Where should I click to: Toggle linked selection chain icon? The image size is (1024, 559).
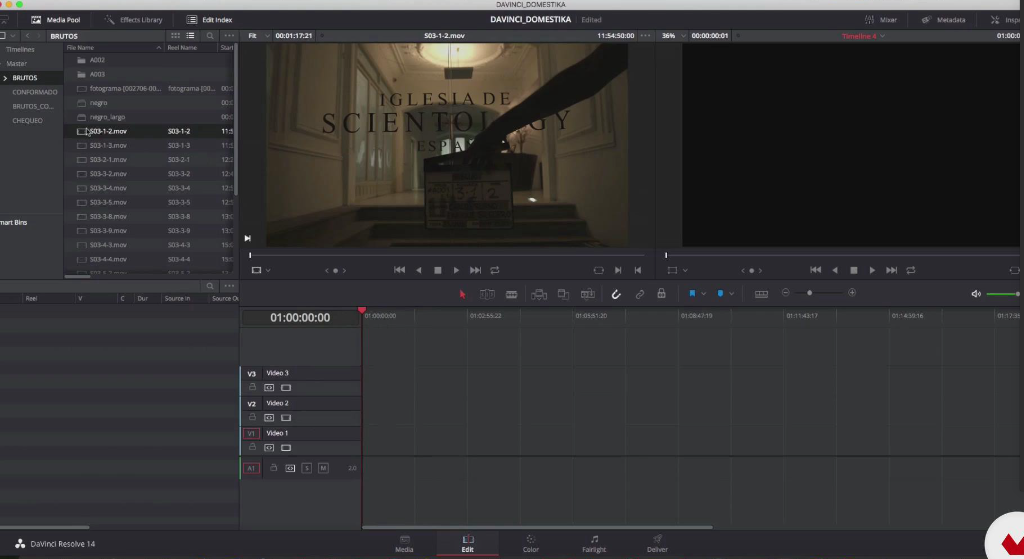640,295
